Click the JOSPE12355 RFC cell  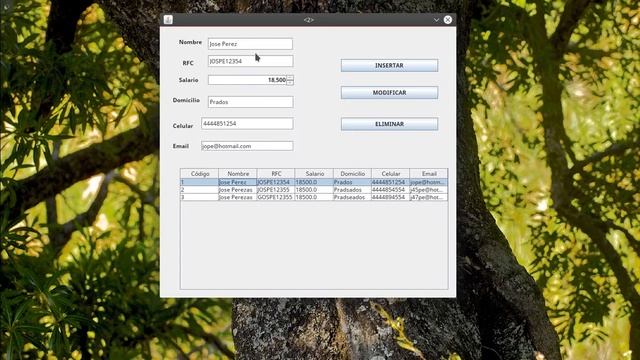(x=276, y=190)
